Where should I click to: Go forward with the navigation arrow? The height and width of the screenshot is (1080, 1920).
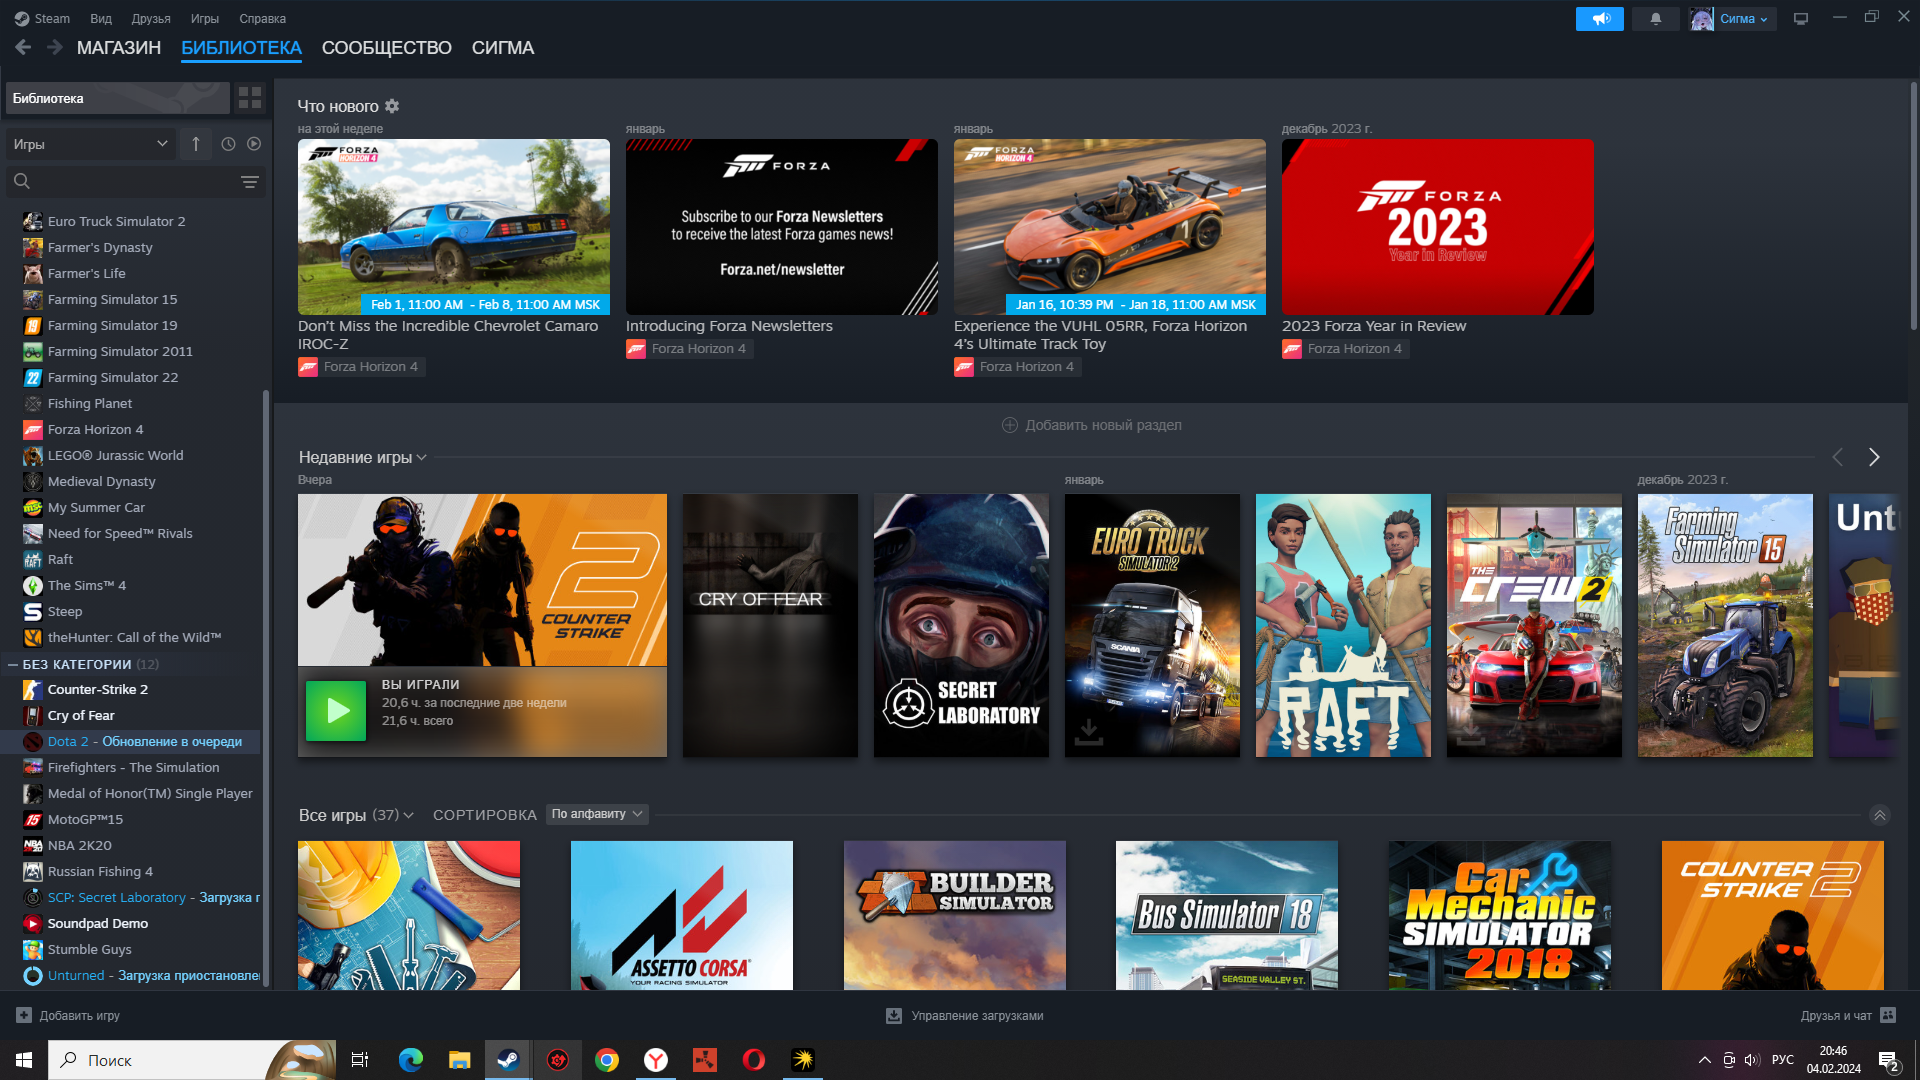55,47
